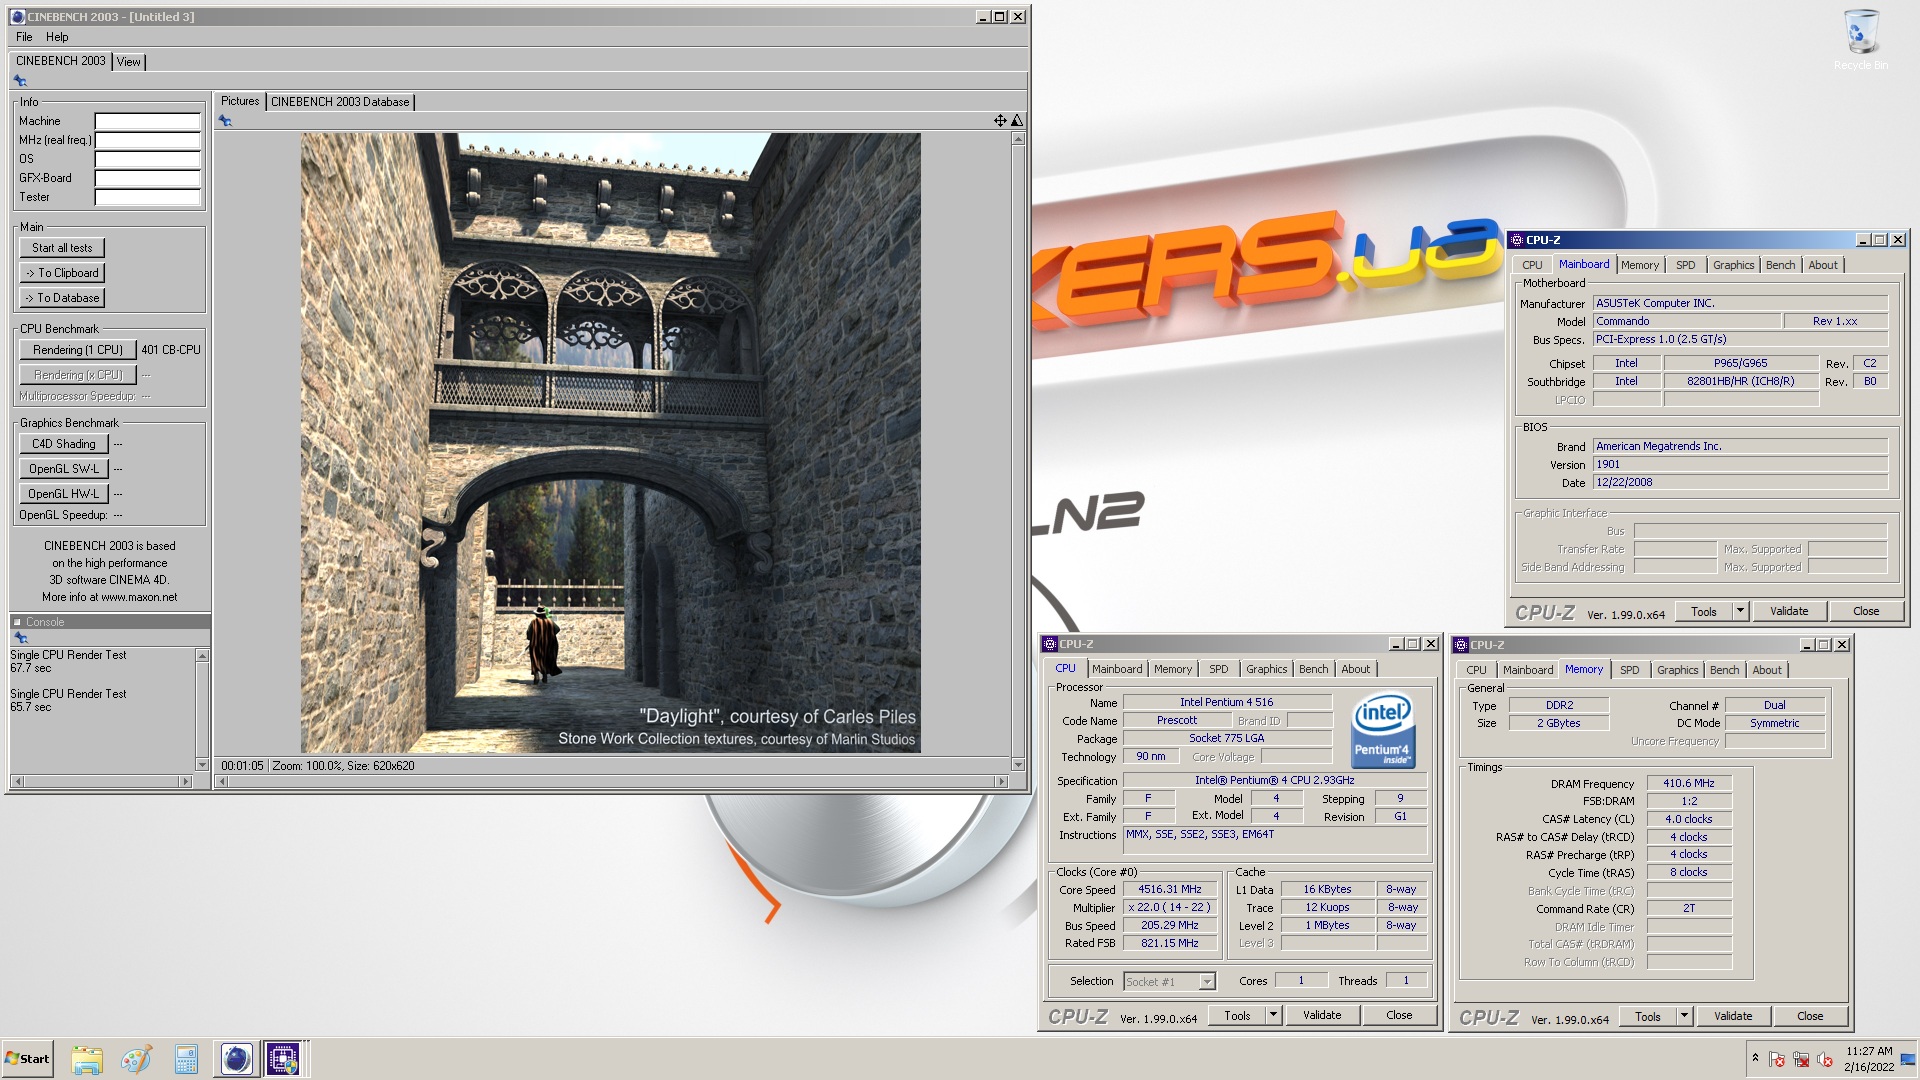
Task: Open the File menu in CINEBENCH
Action: click(24, 37)
